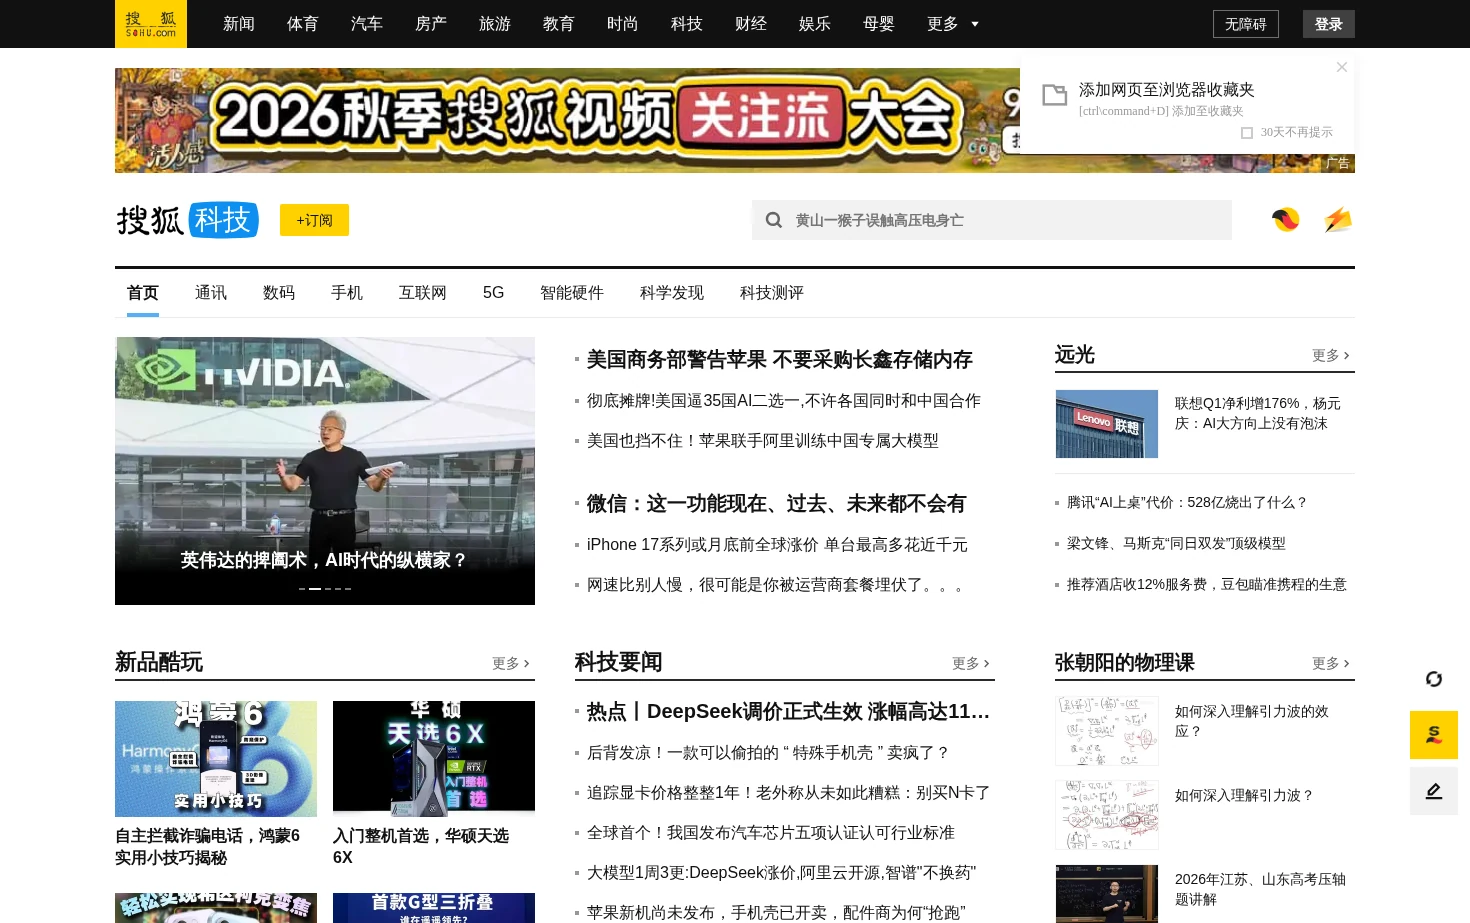The width and height of the screenshot is (1470, 923).
Task: Click the +订阅 subscribe button
Action: tap(314, 220)
